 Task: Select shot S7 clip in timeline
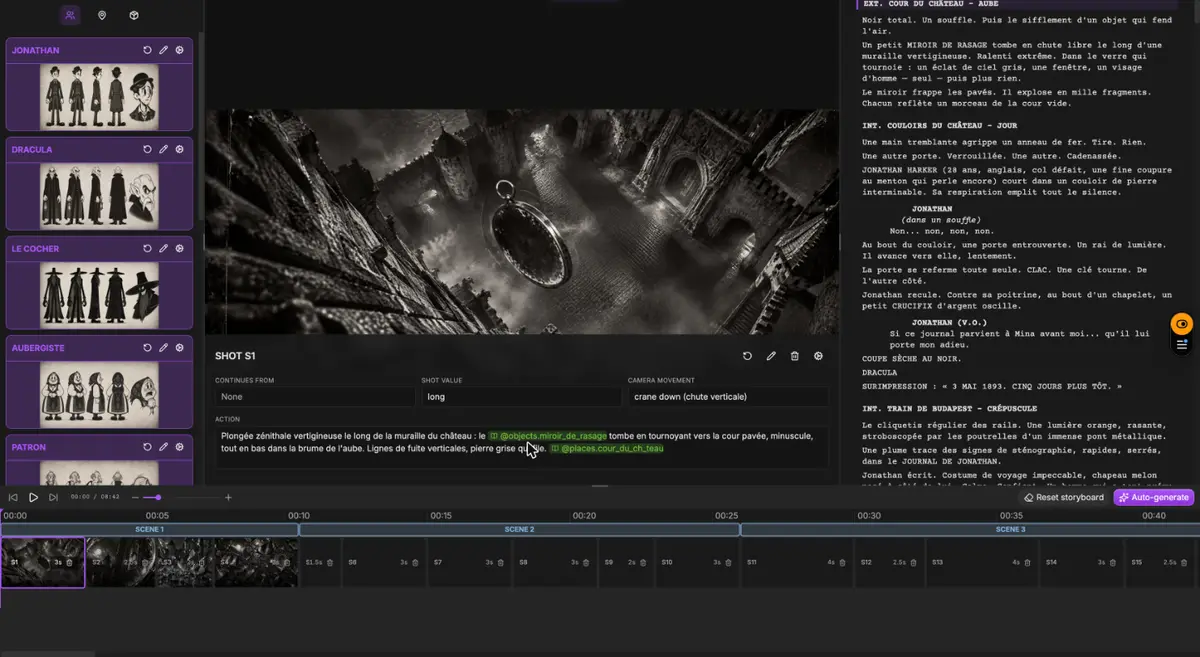point(469,562)
